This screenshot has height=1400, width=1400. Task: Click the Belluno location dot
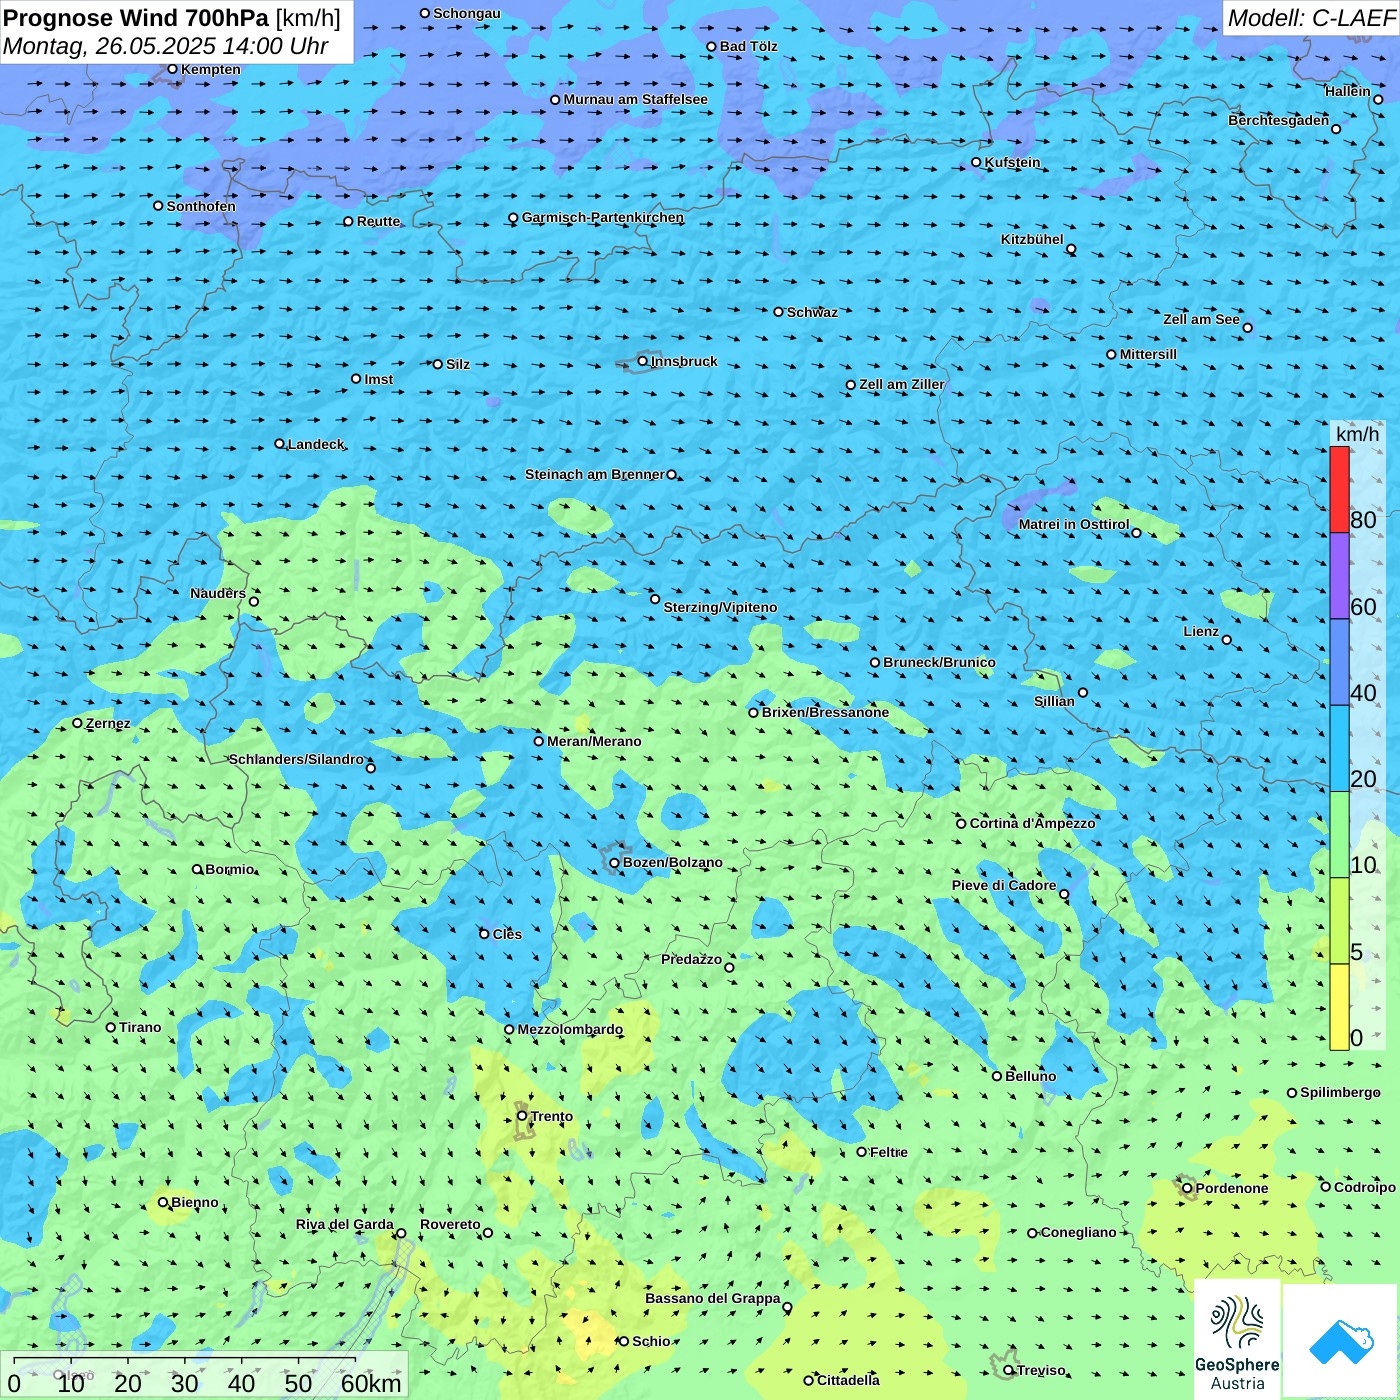click(997, 1076)
